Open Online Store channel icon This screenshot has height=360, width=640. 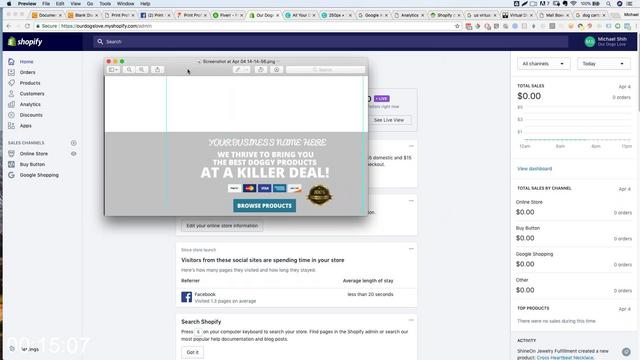11,153
